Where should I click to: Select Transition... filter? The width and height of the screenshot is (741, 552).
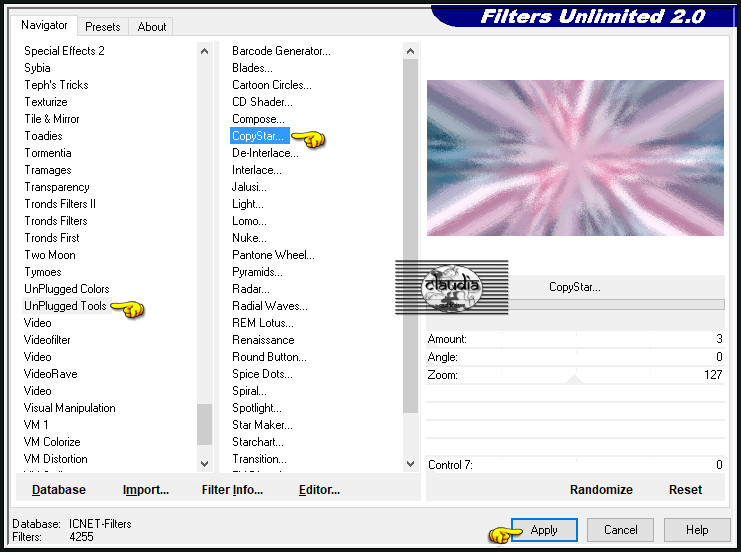[259, 459]
